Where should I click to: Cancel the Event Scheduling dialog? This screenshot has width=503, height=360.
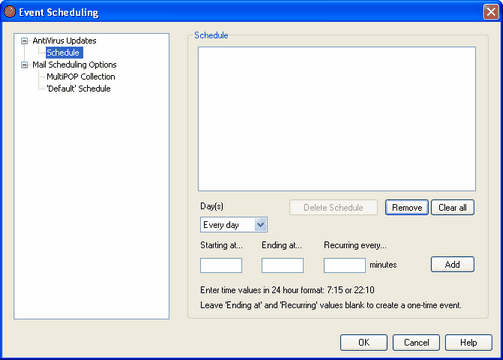pyautogui.click(x=416, y=343)
